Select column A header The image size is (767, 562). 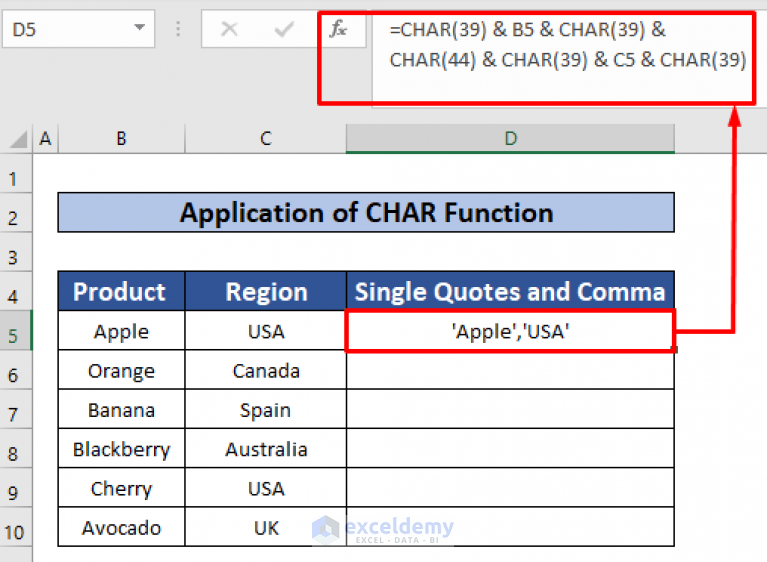point(45,139)
